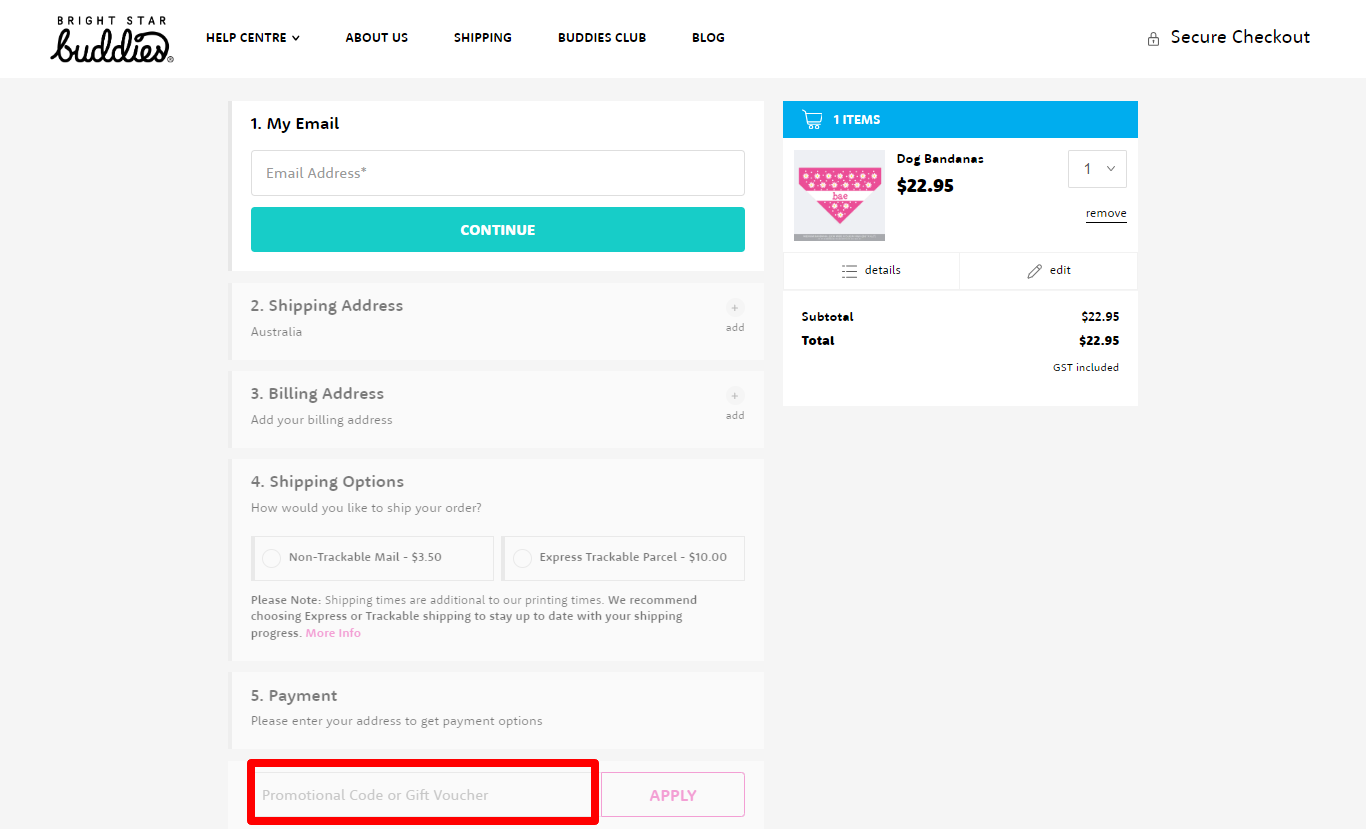Click the Email Address input field
The image size is (1366, 829).
497,172
